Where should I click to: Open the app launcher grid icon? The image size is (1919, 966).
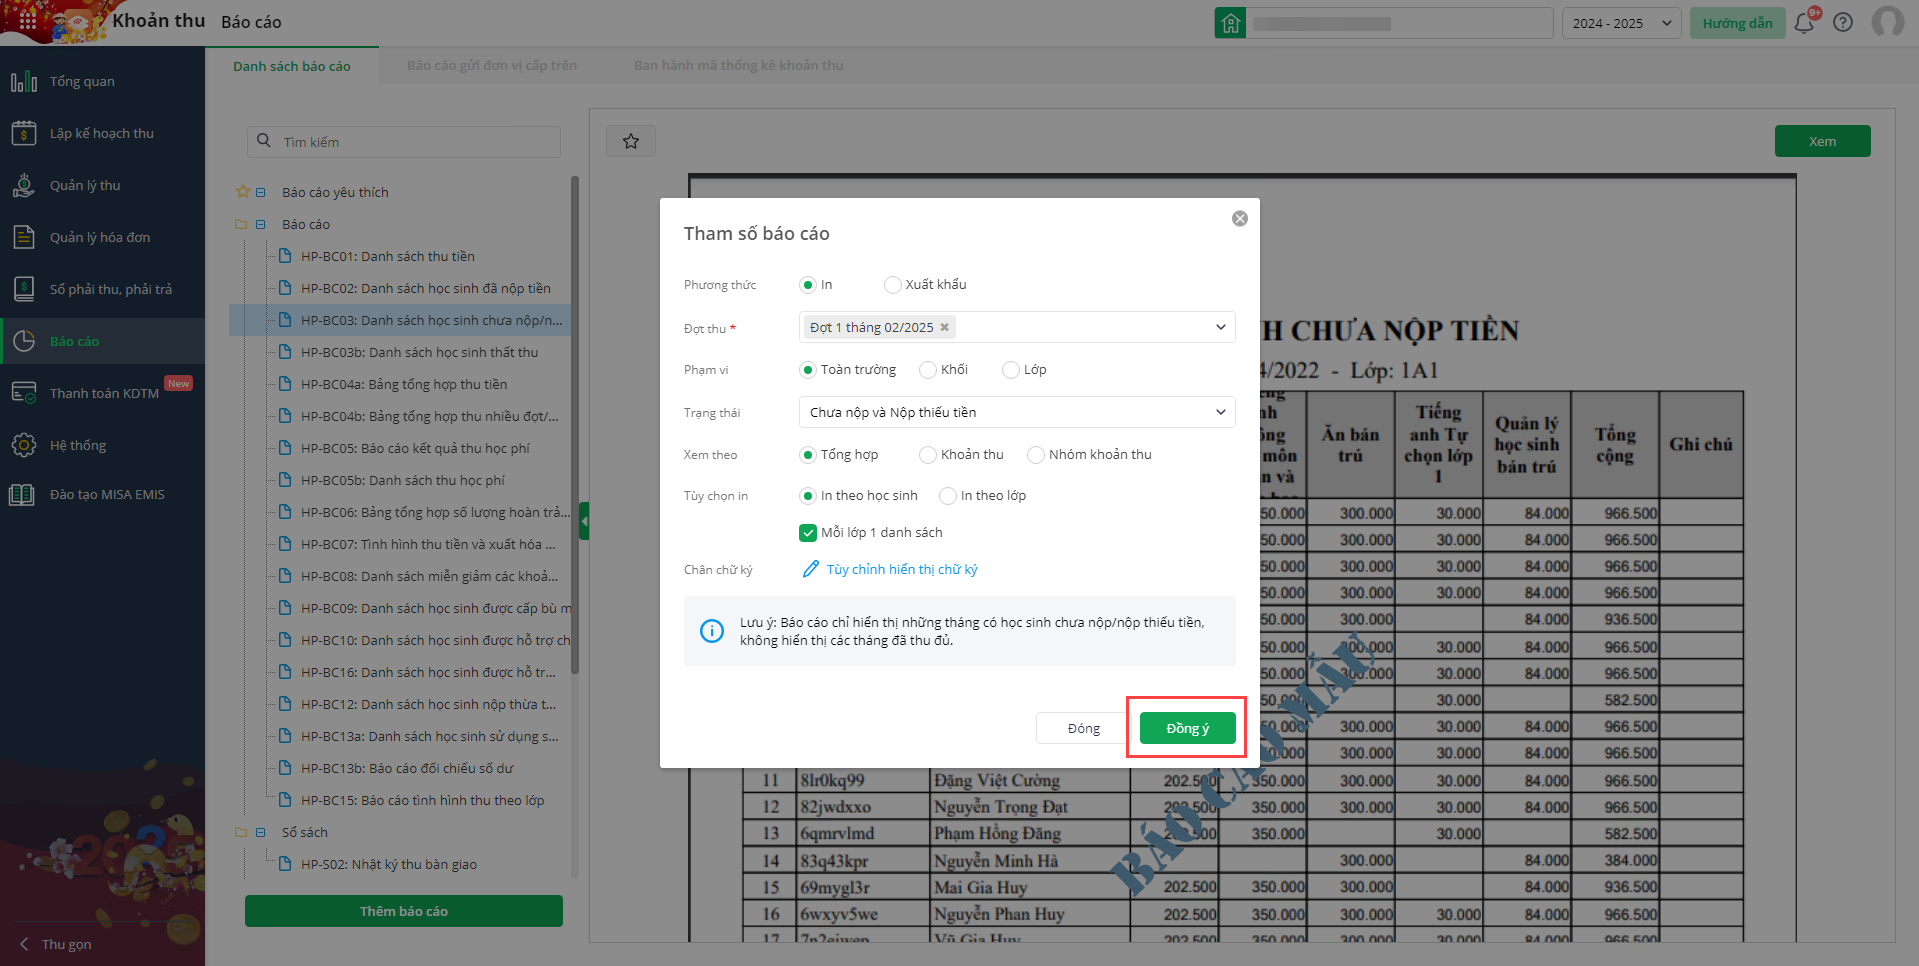click(x=28, y=21)
